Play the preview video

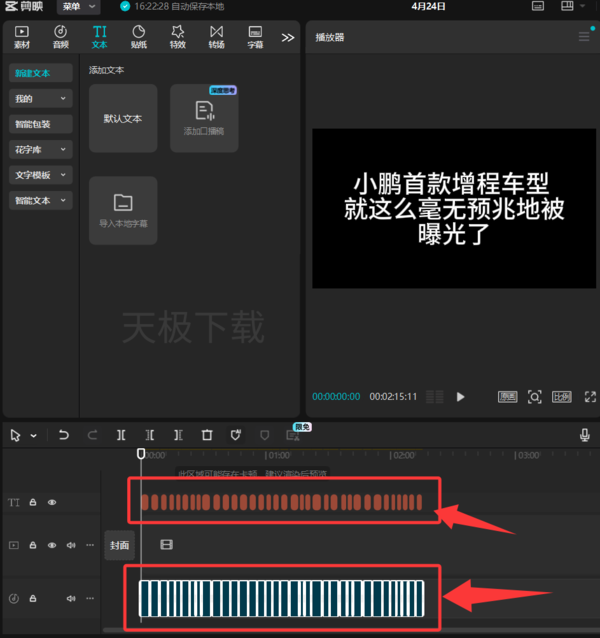pyautogui.click(x=460, y=397)
